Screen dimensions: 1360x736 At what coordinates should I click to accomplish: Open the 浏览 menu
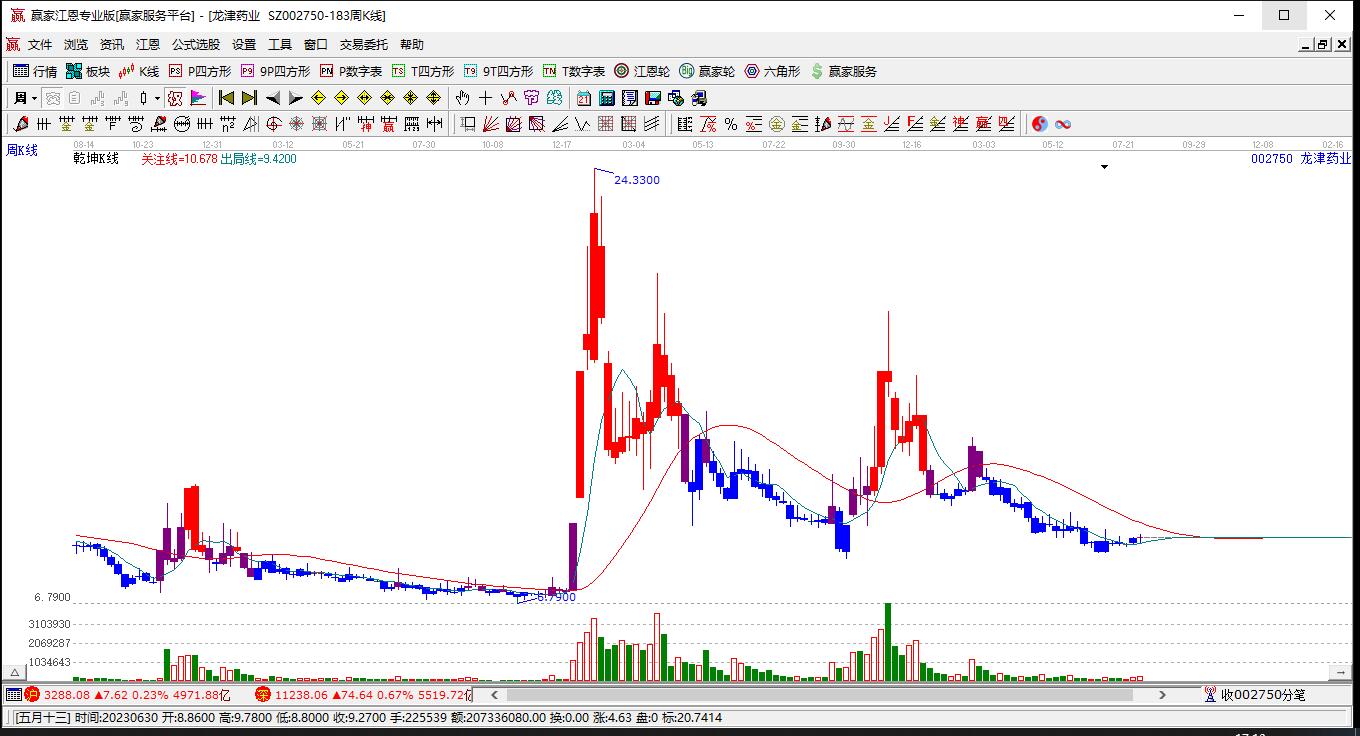coord(76,44)
